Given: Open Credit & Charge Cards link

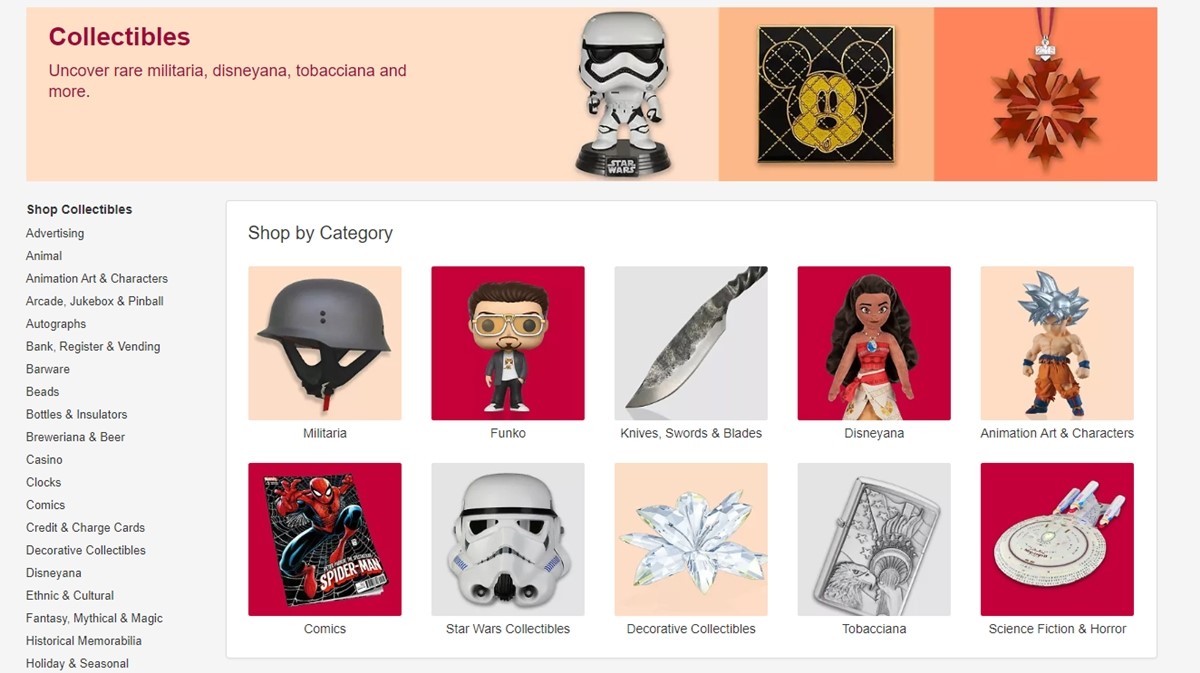Looking at the screenshot, I should [x=86, y=528].
